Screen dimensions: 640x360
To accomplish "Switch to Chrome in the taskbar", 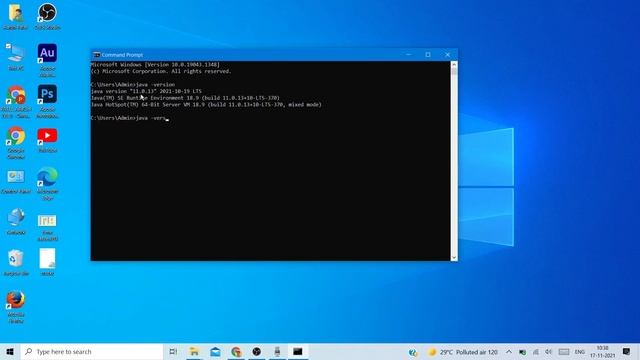I will [x=236, y=351].
